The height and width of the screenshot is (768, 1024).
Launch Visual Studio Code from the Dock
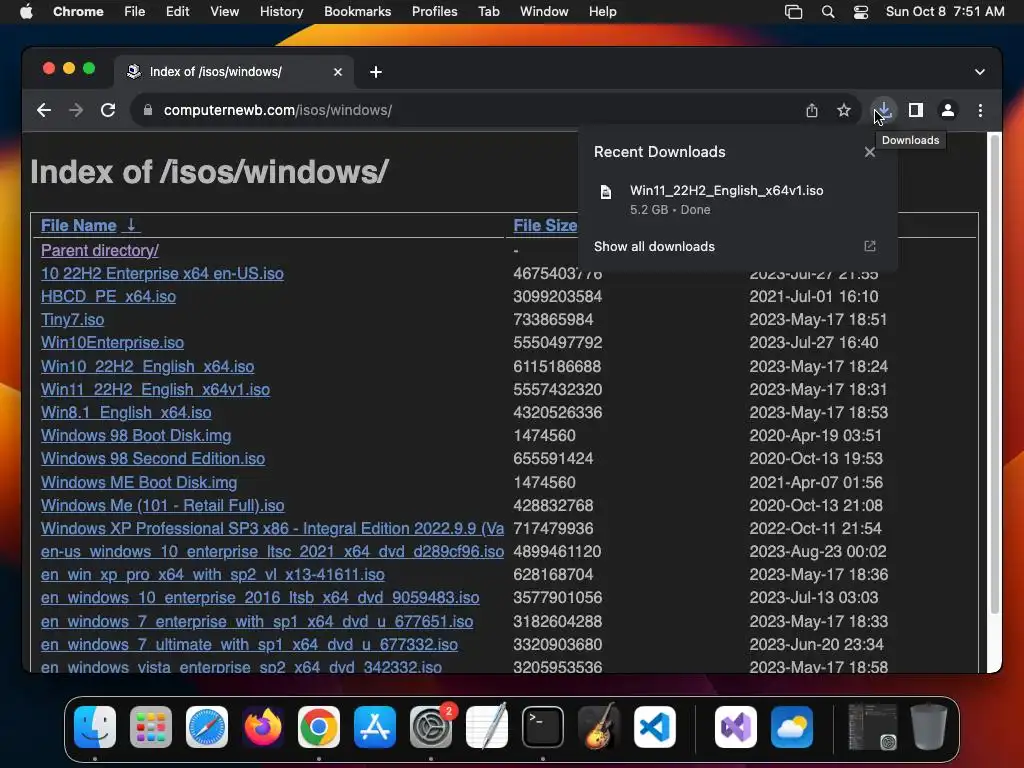655,727
